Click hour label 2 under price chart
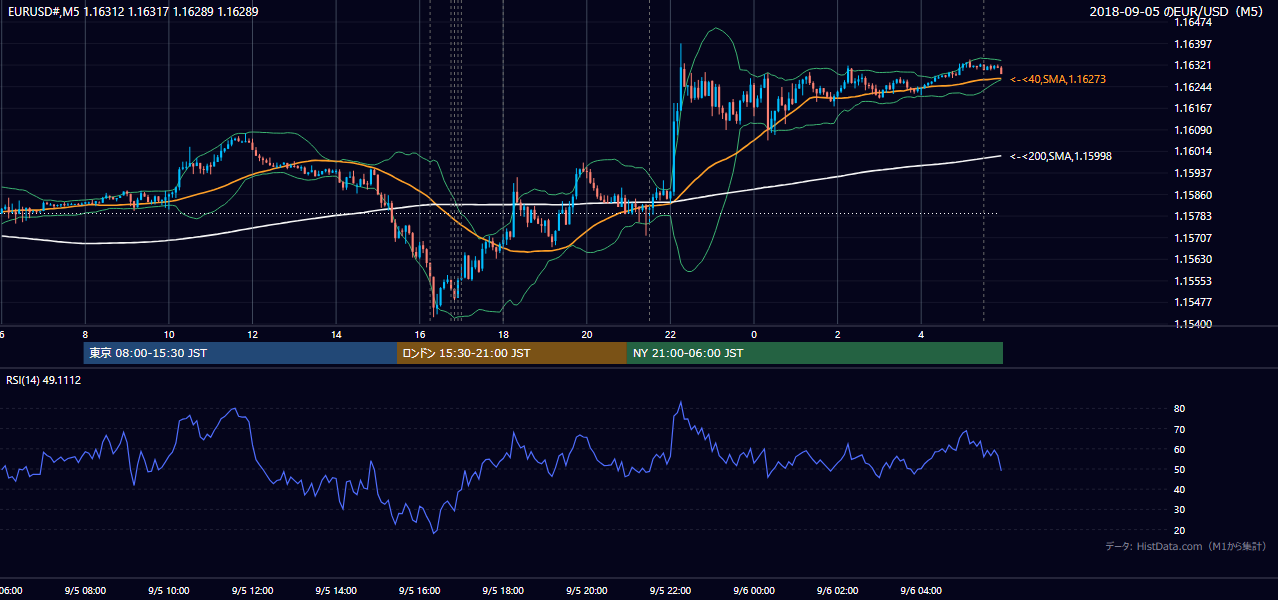 click(838, 335)
